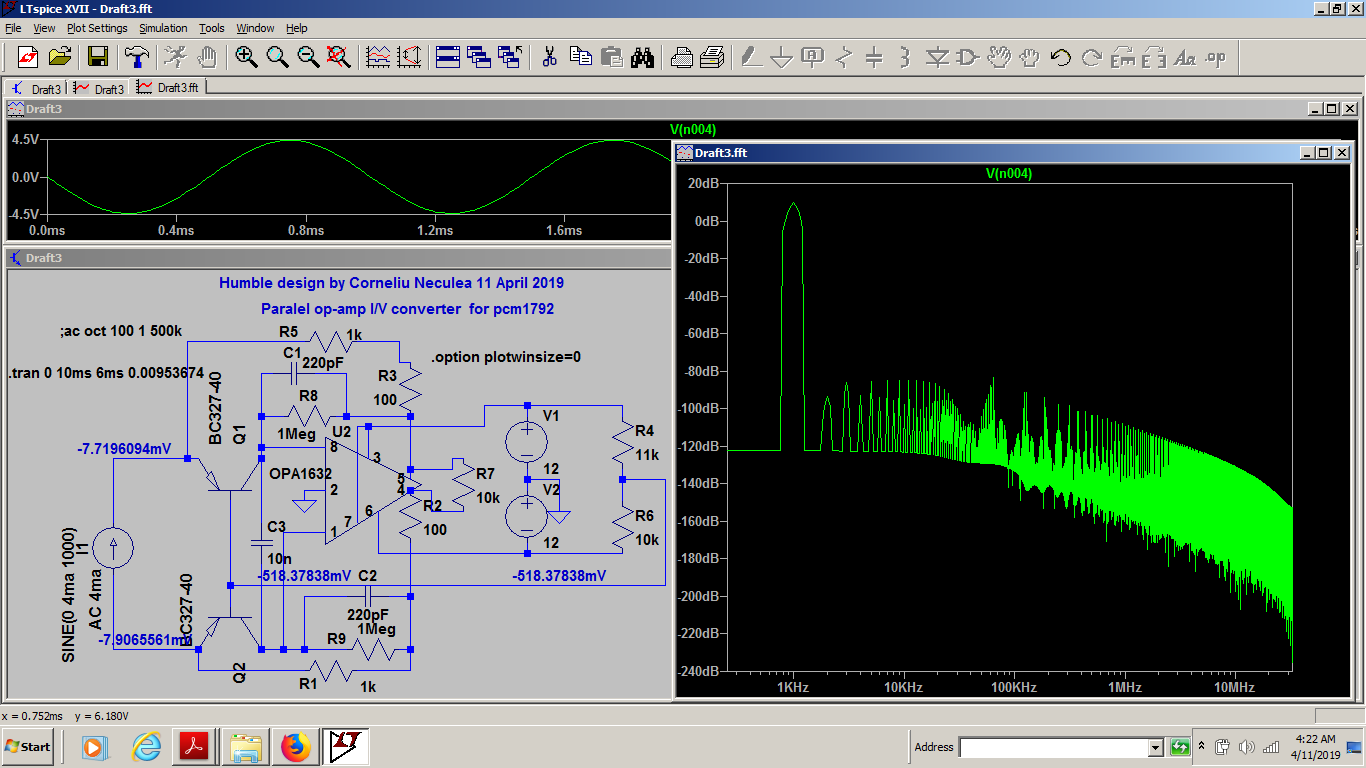Click the '.option plotwinsize=0' directive
The height and width of the screenshot is (768, 1366).
[506, 357]
